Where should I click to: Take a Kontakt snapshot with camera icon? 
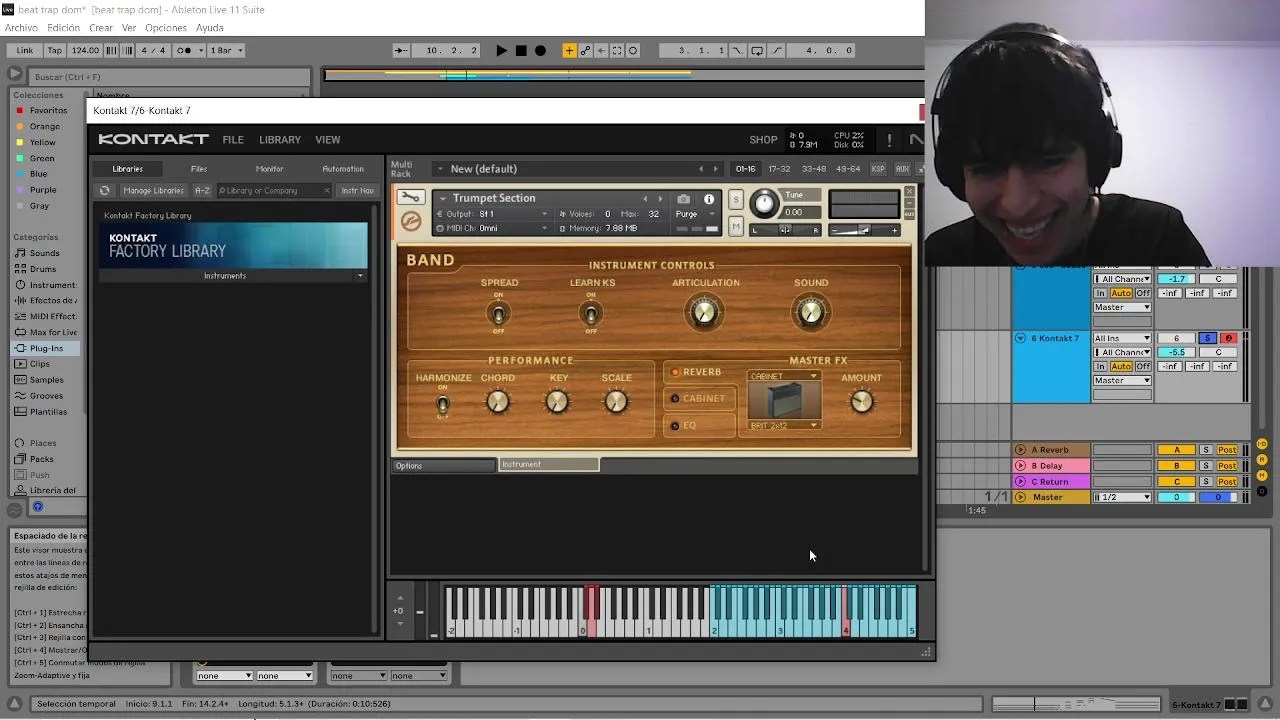[683, 199]
